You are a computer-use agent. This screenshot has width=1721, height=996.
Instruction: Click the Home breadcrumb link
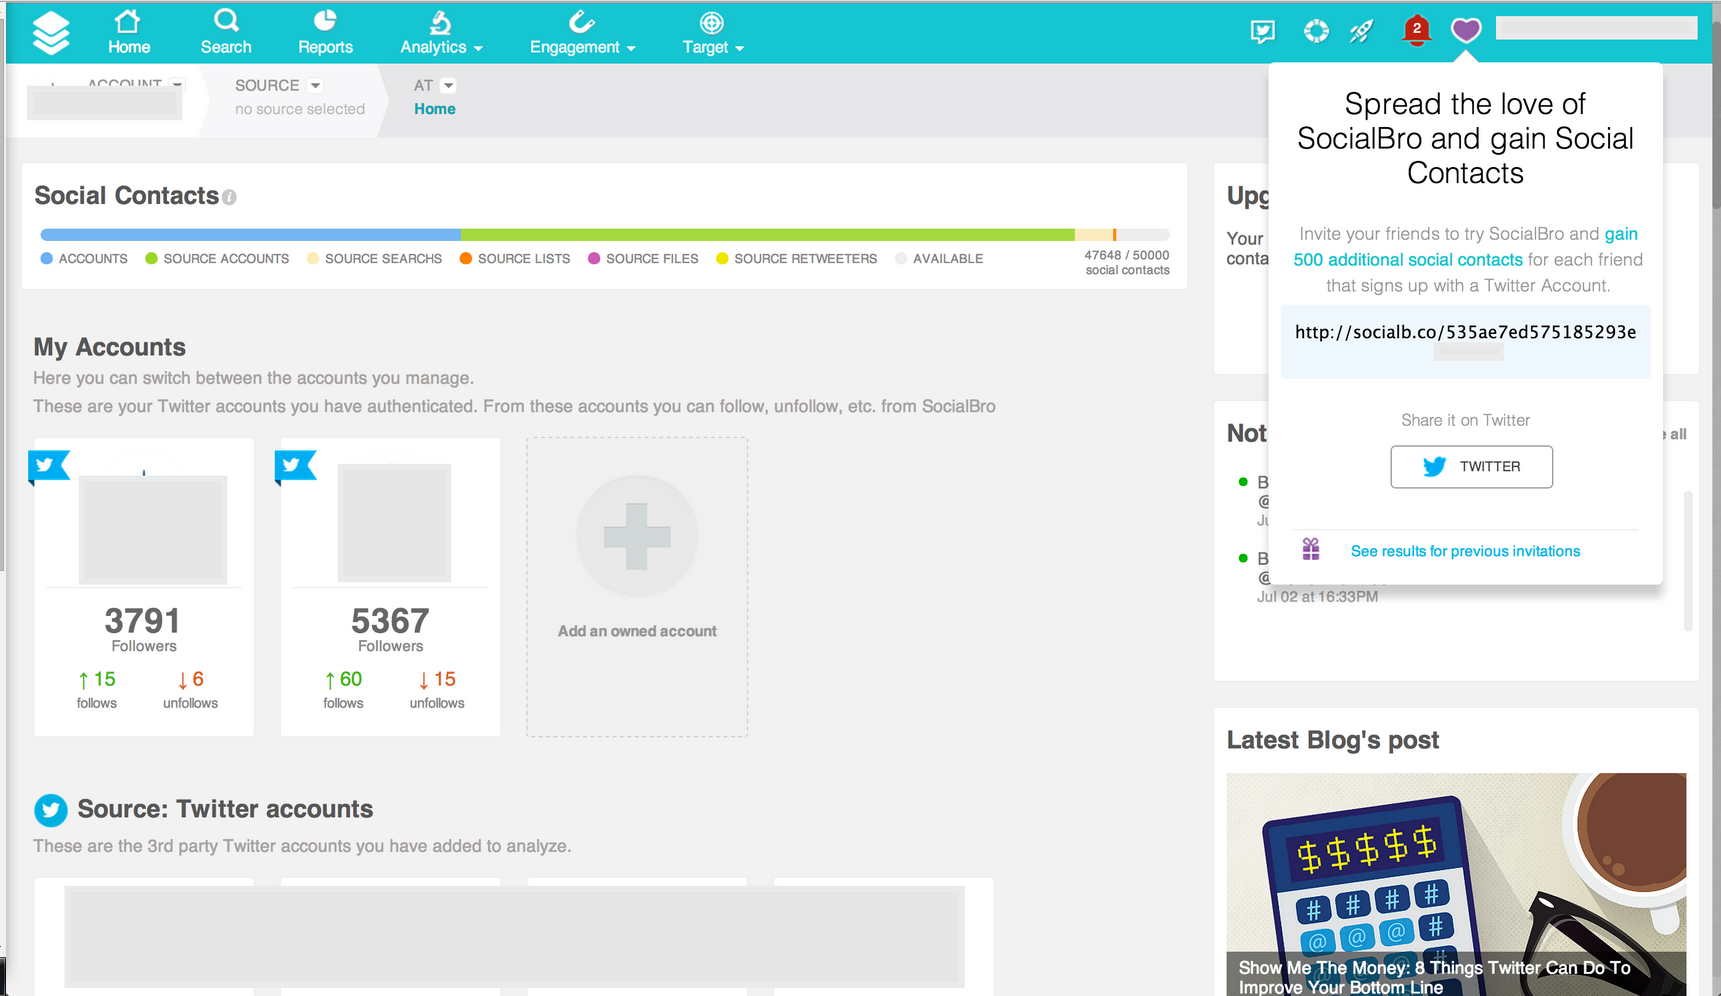click(x=435, y=109)
